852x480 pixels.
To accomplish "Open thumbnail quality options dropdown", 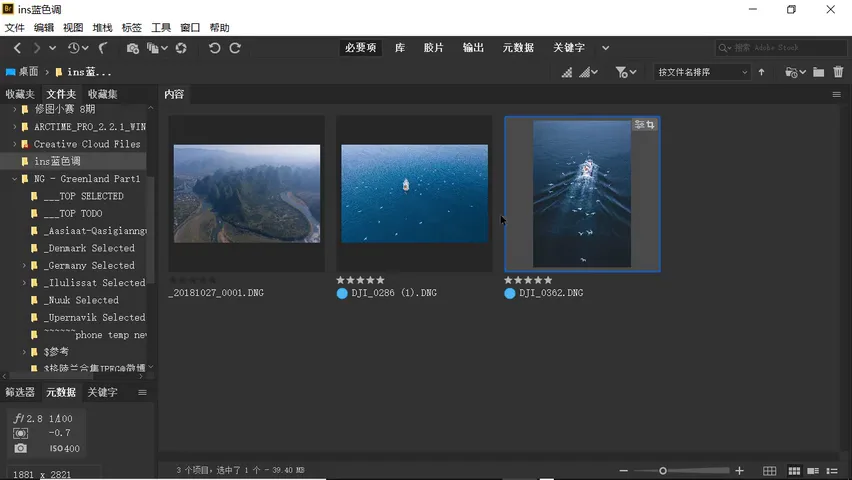I will pos(588,72).
